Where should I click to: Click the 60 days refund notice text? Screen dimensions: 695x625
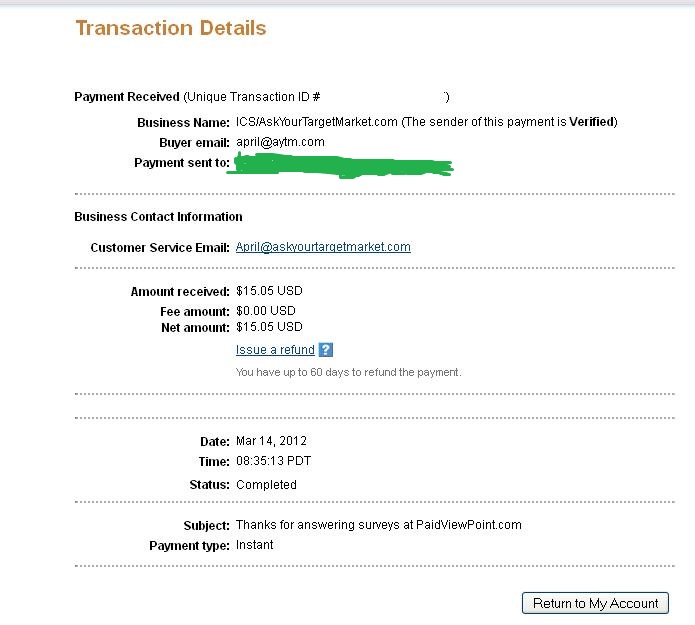click(x=348, y=372)
